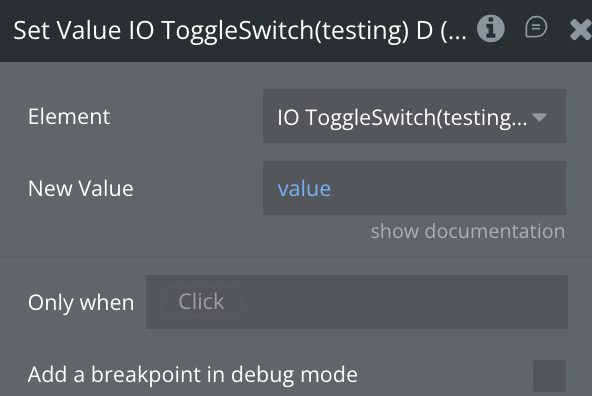This screenshot has height=396, width=592.
Task: Click the Set Value title text
Action: (x=67, y=30)
